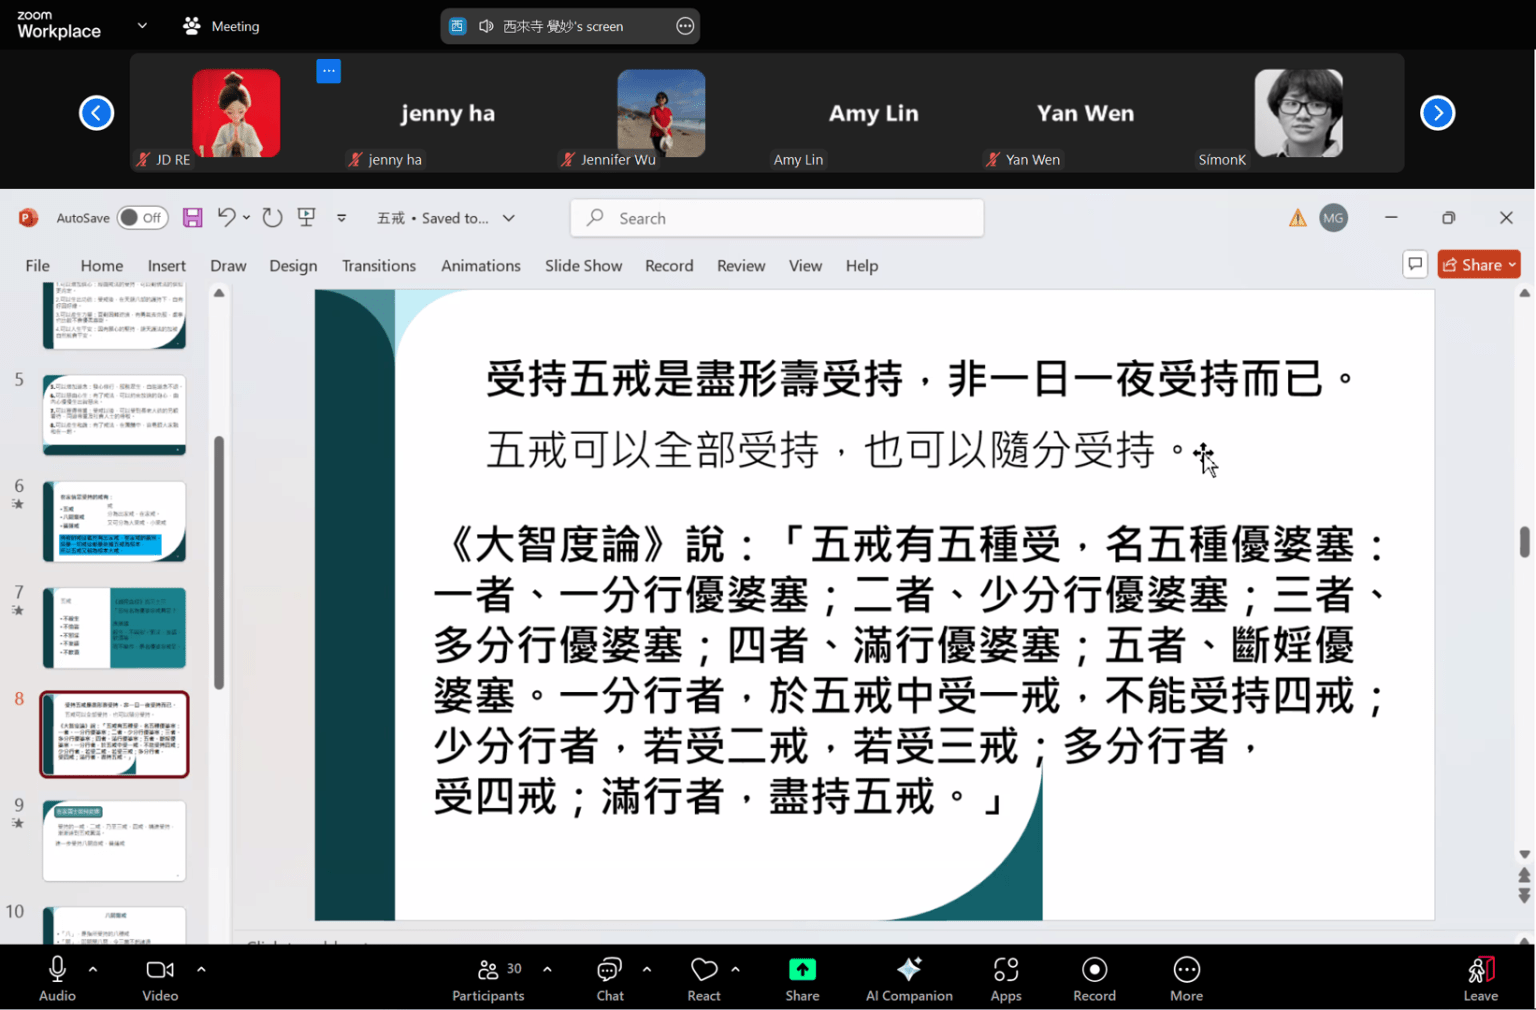This screenshot has height=1010, width=1536.
Task: Show the next participants page with right arrow
Action: pos(1438,113)
